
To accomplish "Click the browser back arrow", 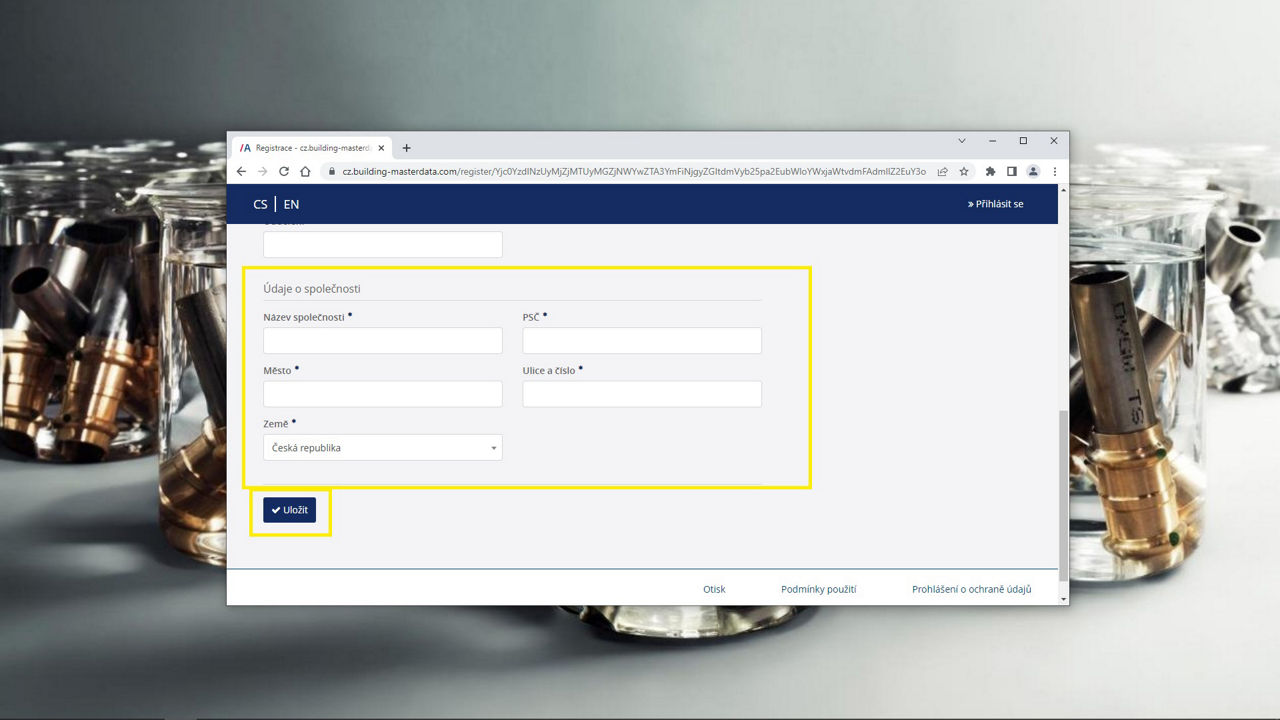I will (241, 171).
